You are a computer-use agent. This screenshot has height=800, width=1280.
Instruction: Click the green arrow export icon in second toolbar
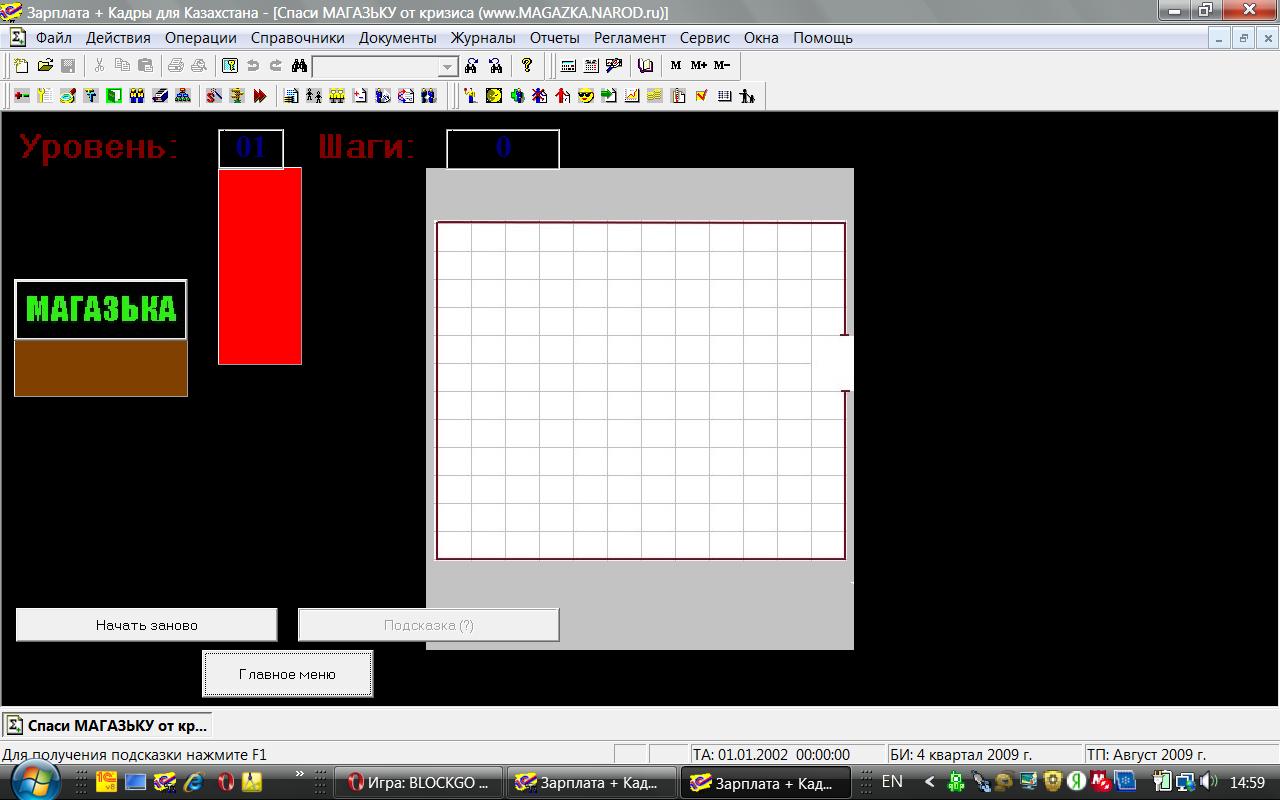point(608,96)
